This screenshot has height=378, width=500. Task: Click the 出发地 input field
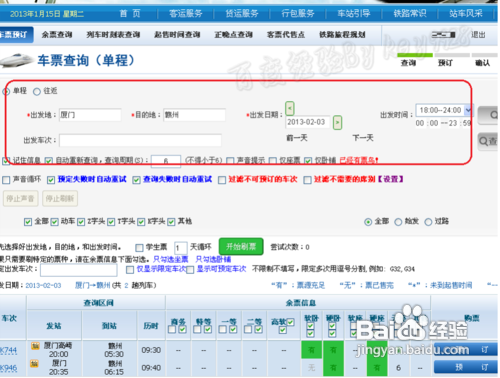[x=90, y=115]
